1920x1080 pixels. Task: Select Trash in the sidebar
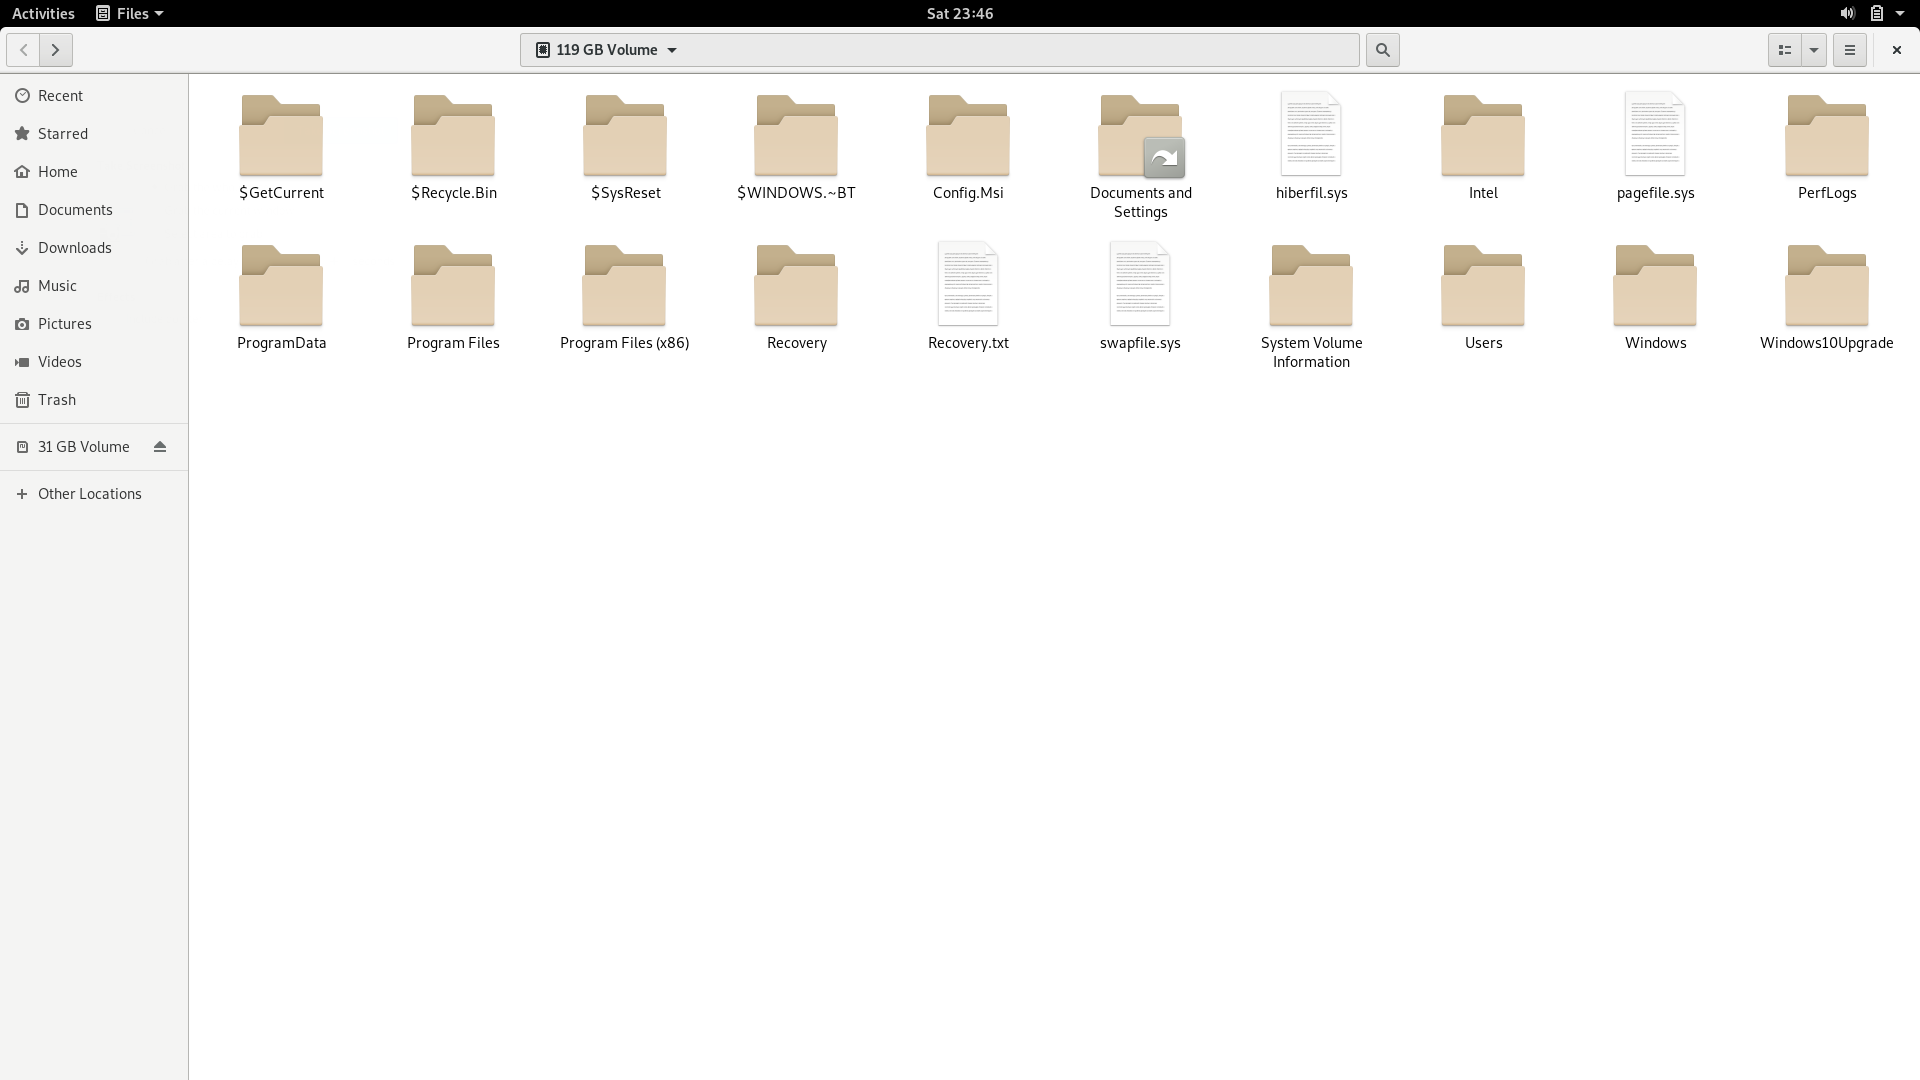[x=57, y=400]
